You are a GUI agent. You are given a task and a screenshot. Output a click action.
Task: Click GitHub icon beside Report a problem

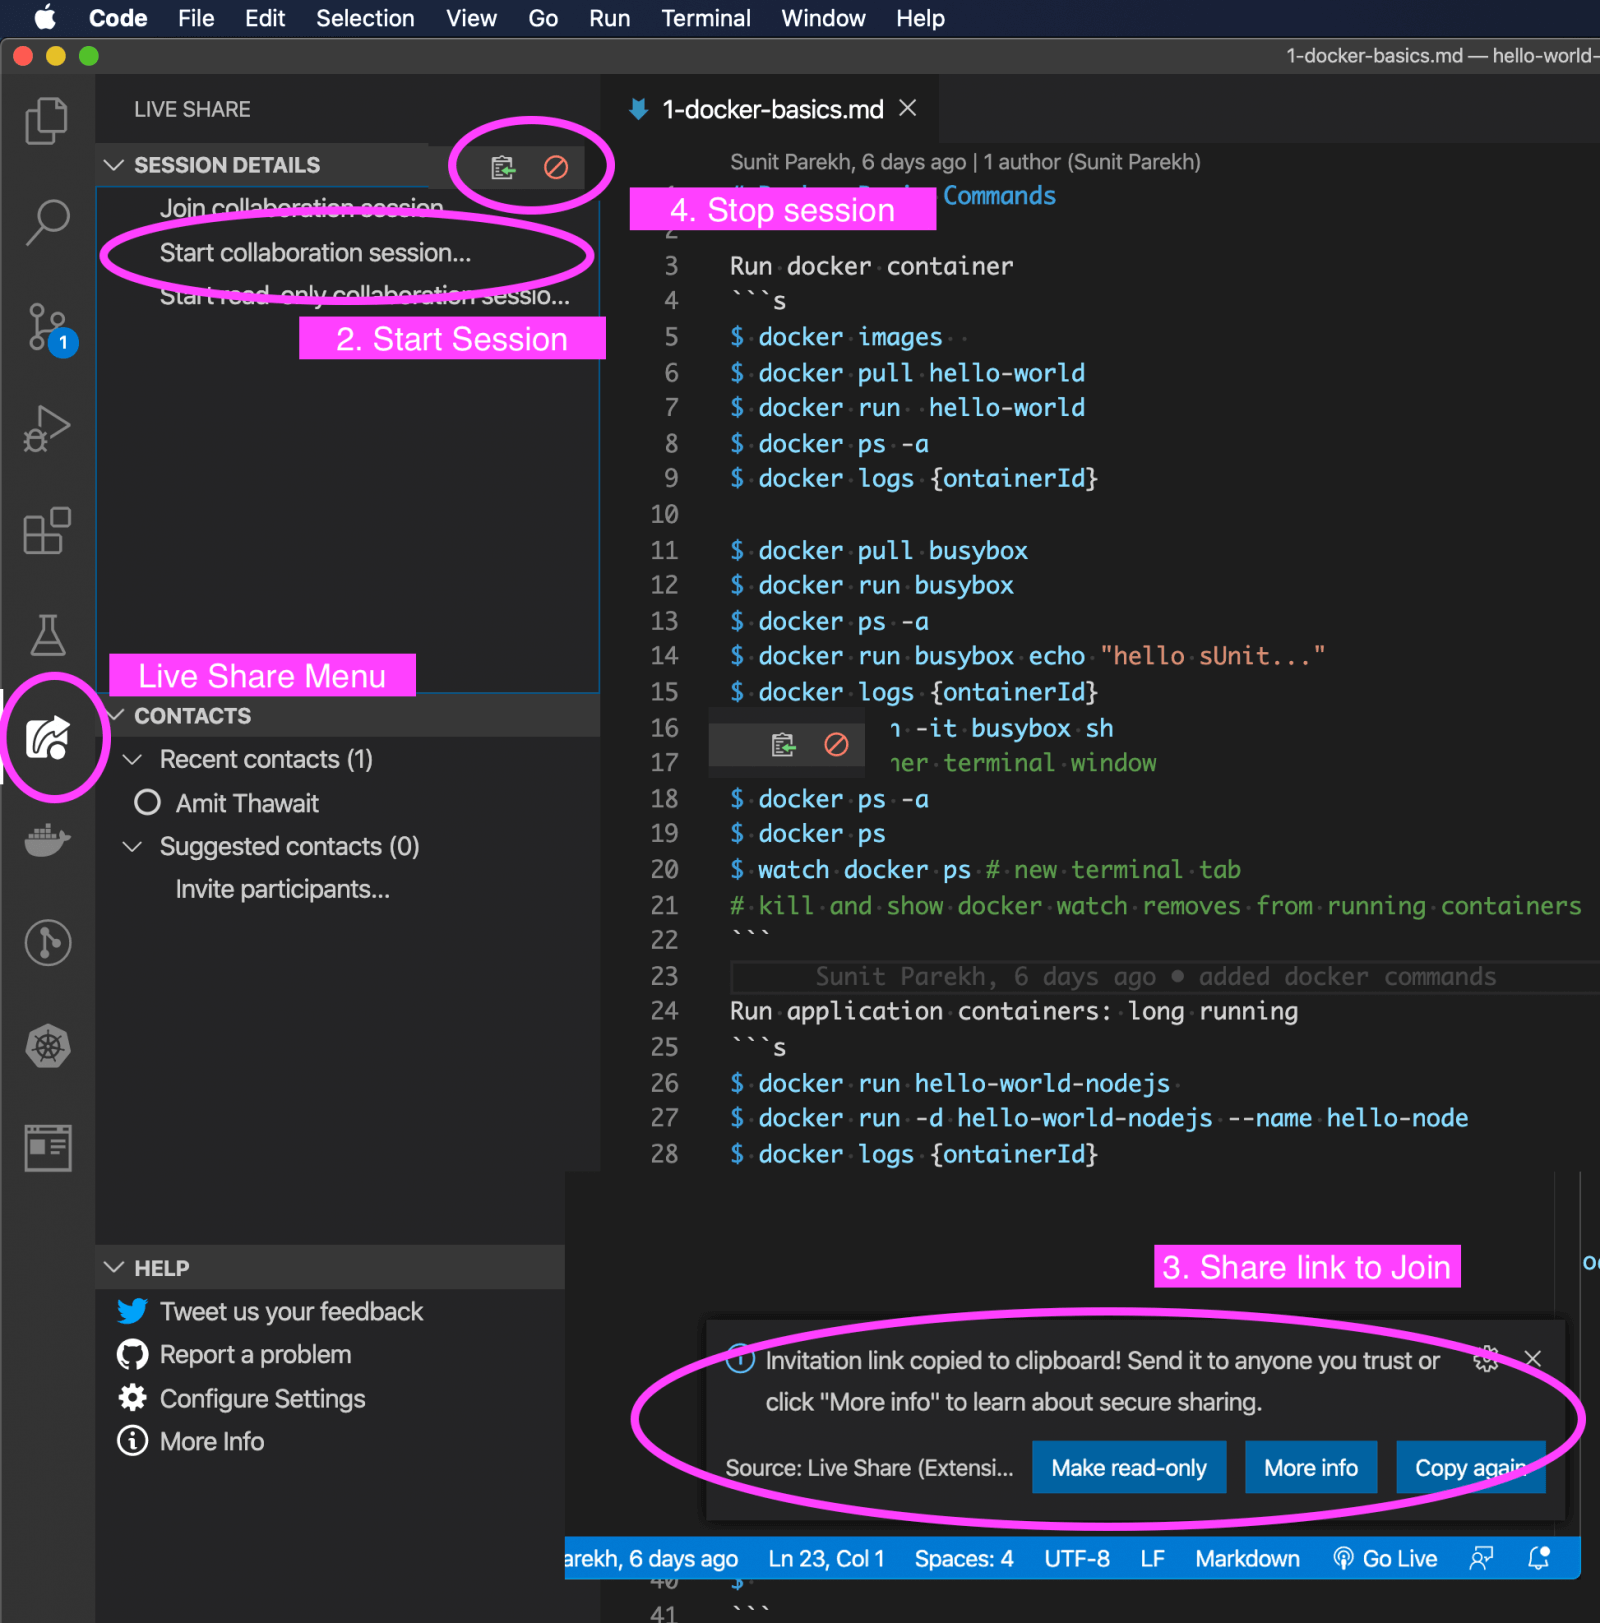click(132, 1354)
